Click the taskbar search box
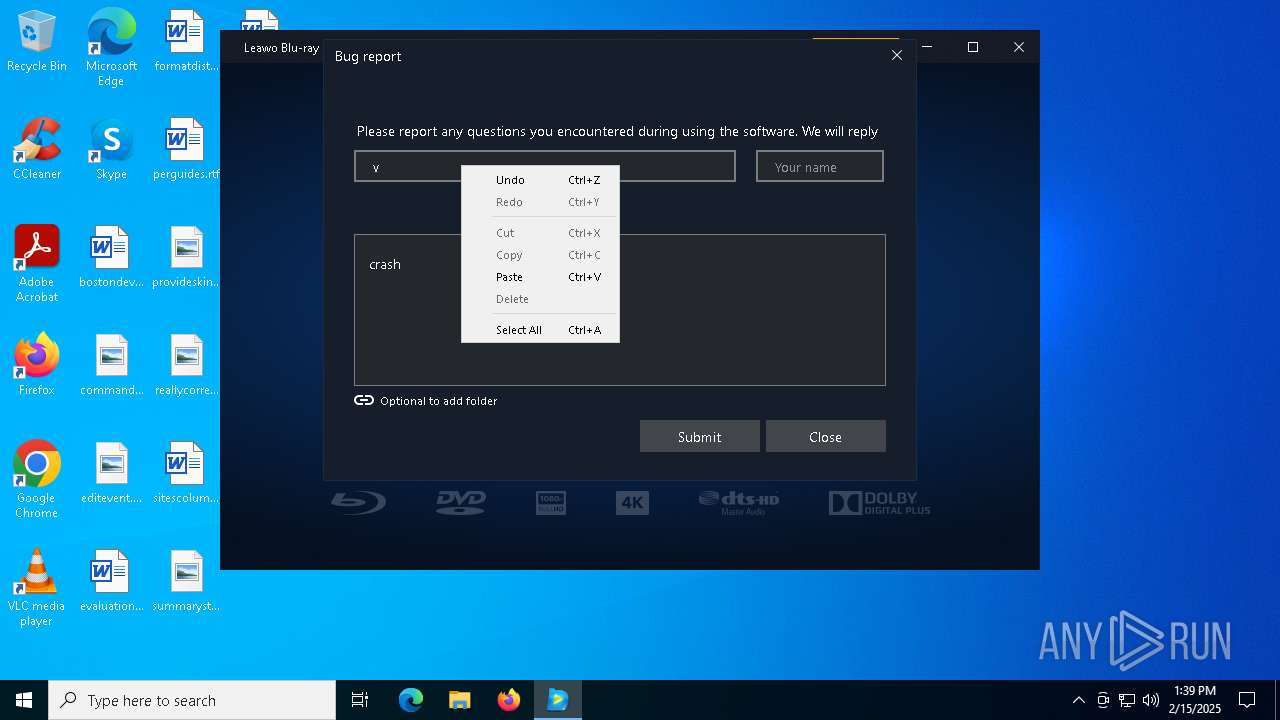The height and width of the screenshot is (720, 1280). (192, 700)
